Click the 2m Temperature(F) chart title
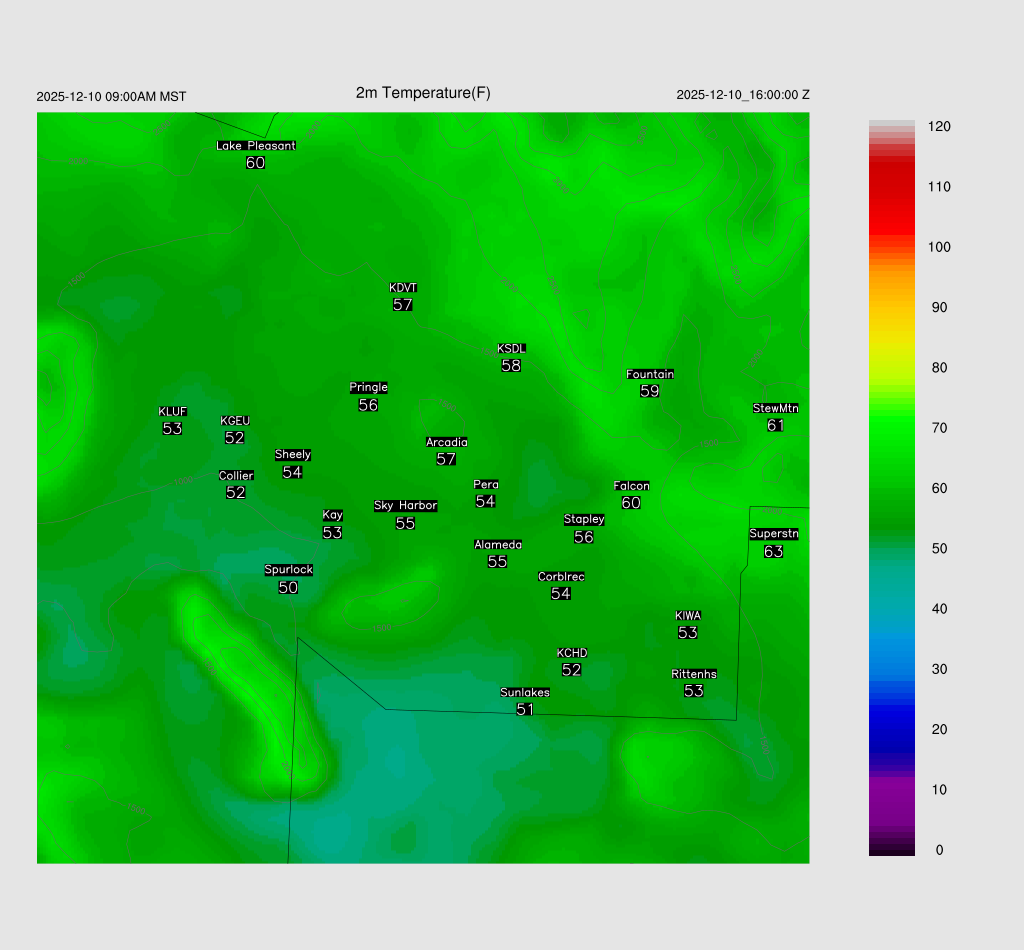This screenshot has width=1024, height=950. [423, 93]
